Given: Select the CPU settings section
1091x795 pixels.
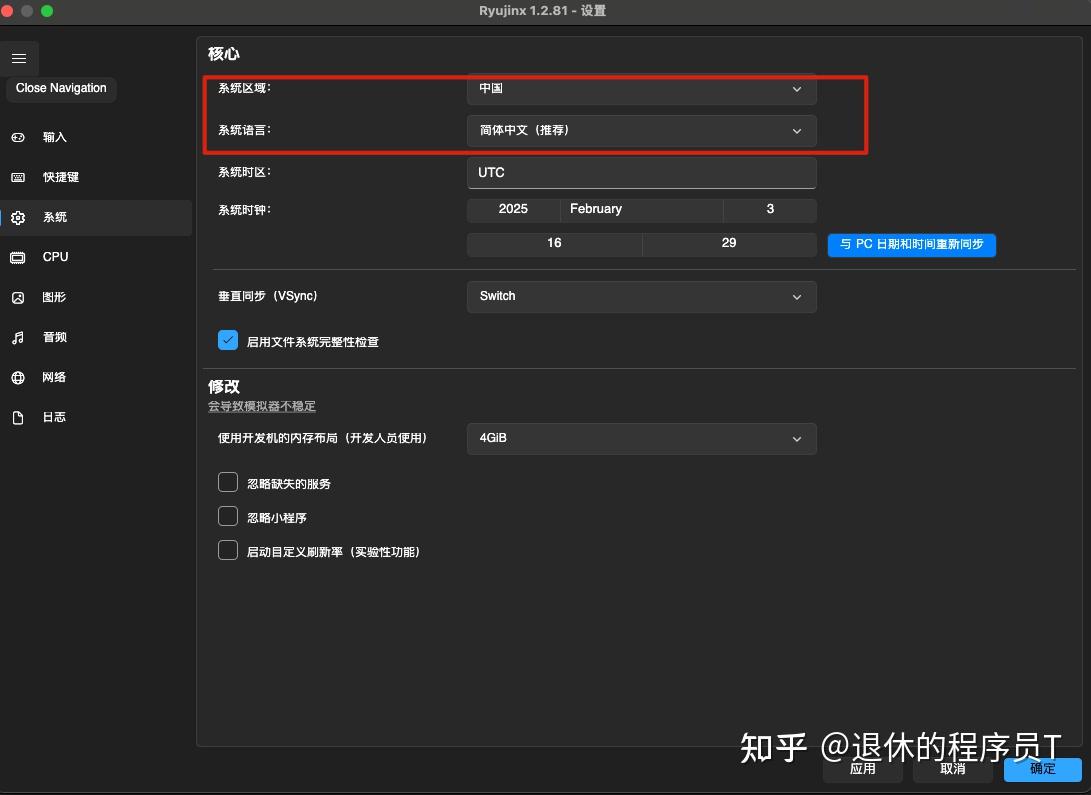Looking at the screenshot, I should (x=54, y=257).
